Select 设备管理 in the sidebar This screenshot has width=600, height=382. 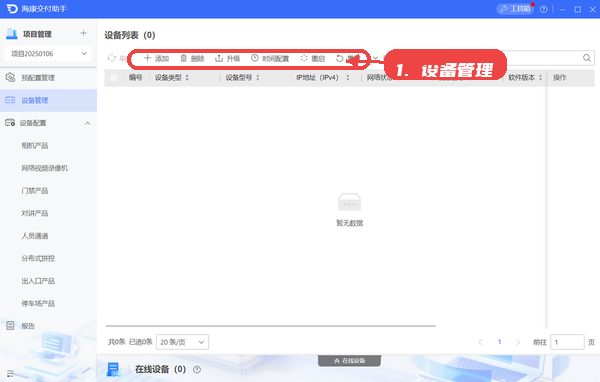click(x=48, y=100)
